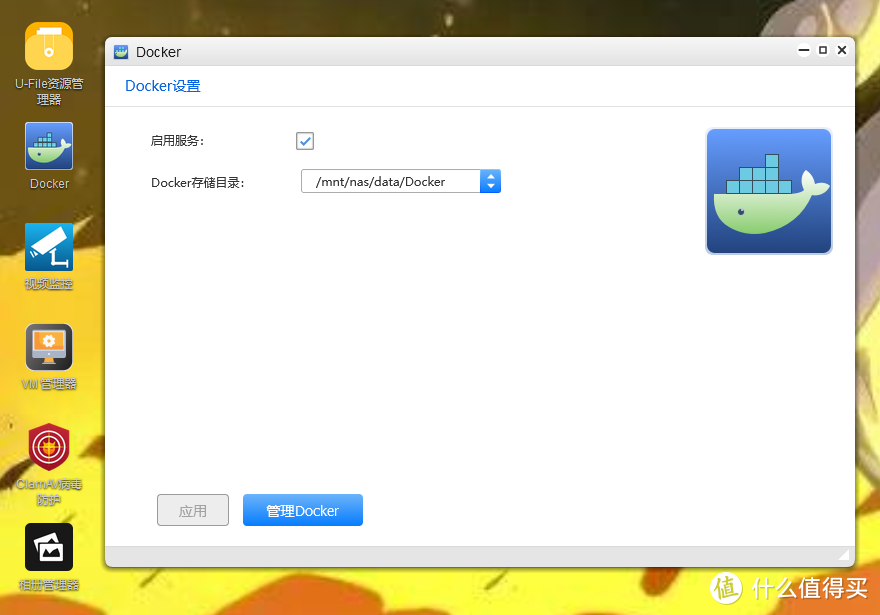The height and width of the screenshot is (615, 880).
Task: Uncheck the 启用服务 checkbox
Action: (304, 141)
